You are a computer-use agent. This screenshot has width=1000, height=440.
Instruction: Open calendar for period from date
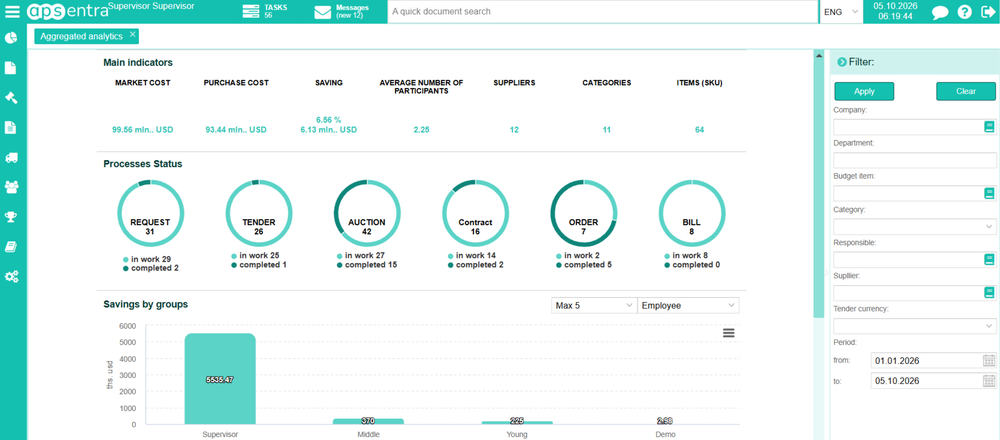(x=989, y=360)
